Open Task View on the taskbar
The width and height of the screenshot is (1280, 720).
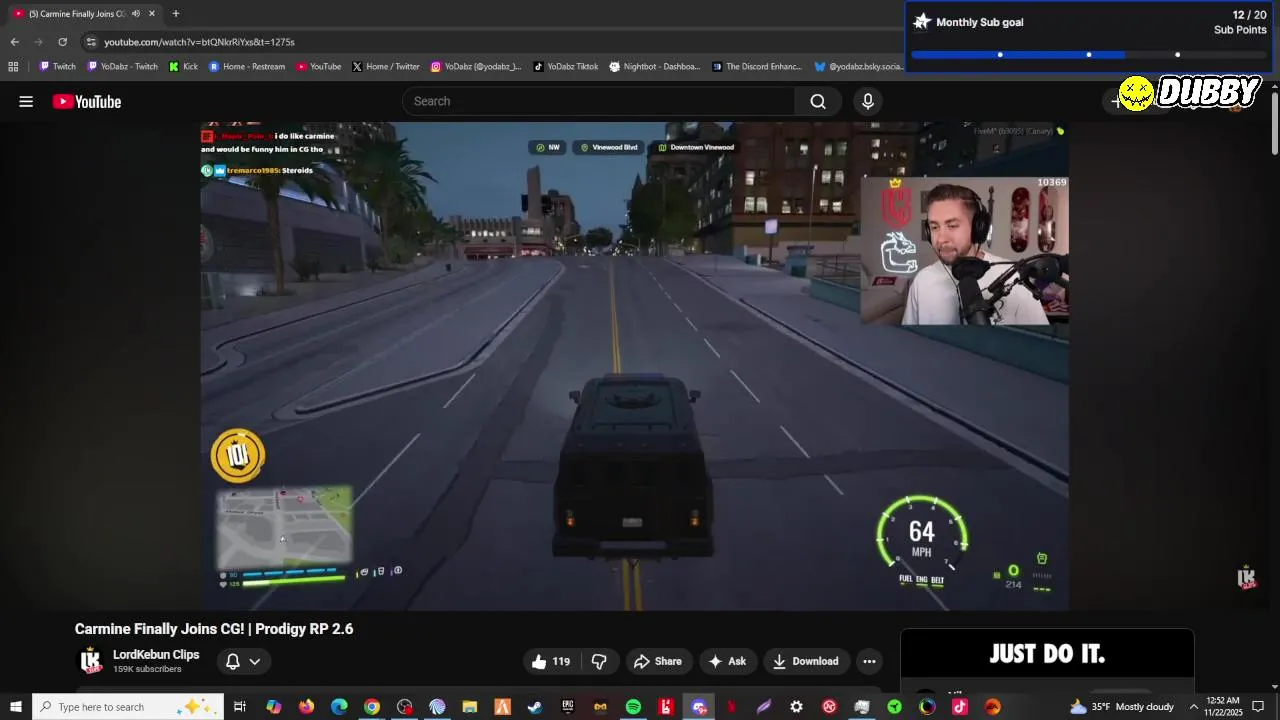tap(240, 707)
